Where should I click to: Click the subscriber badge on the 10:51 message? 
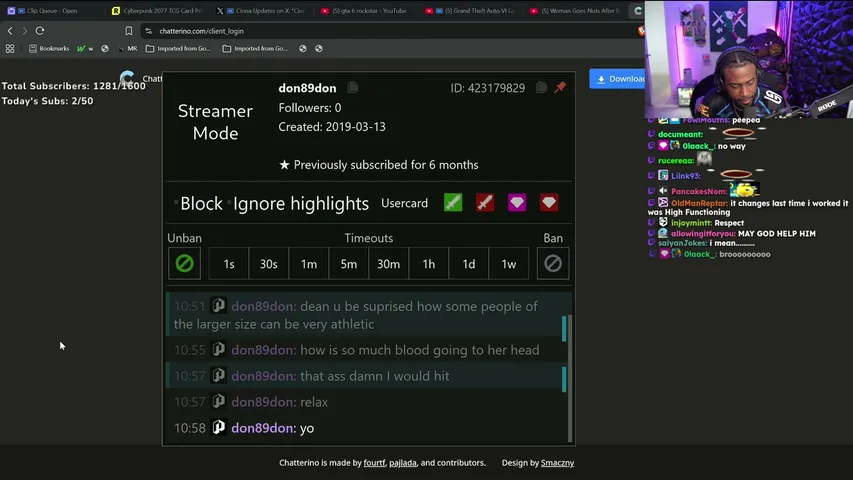click(219, 305)
